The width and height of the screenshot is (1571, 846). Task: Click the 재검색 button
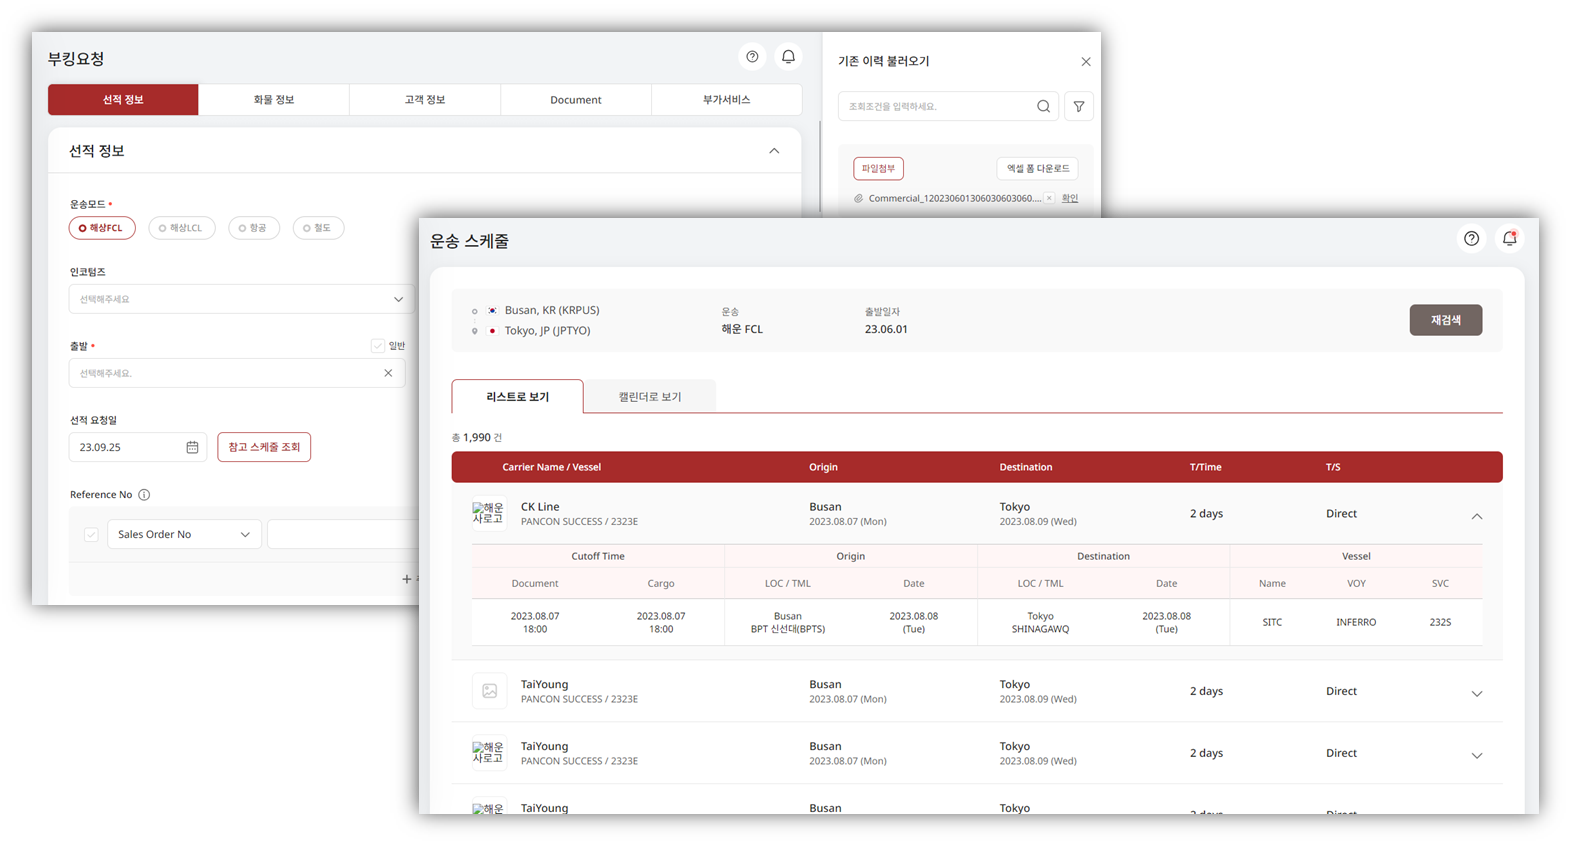1445,320
